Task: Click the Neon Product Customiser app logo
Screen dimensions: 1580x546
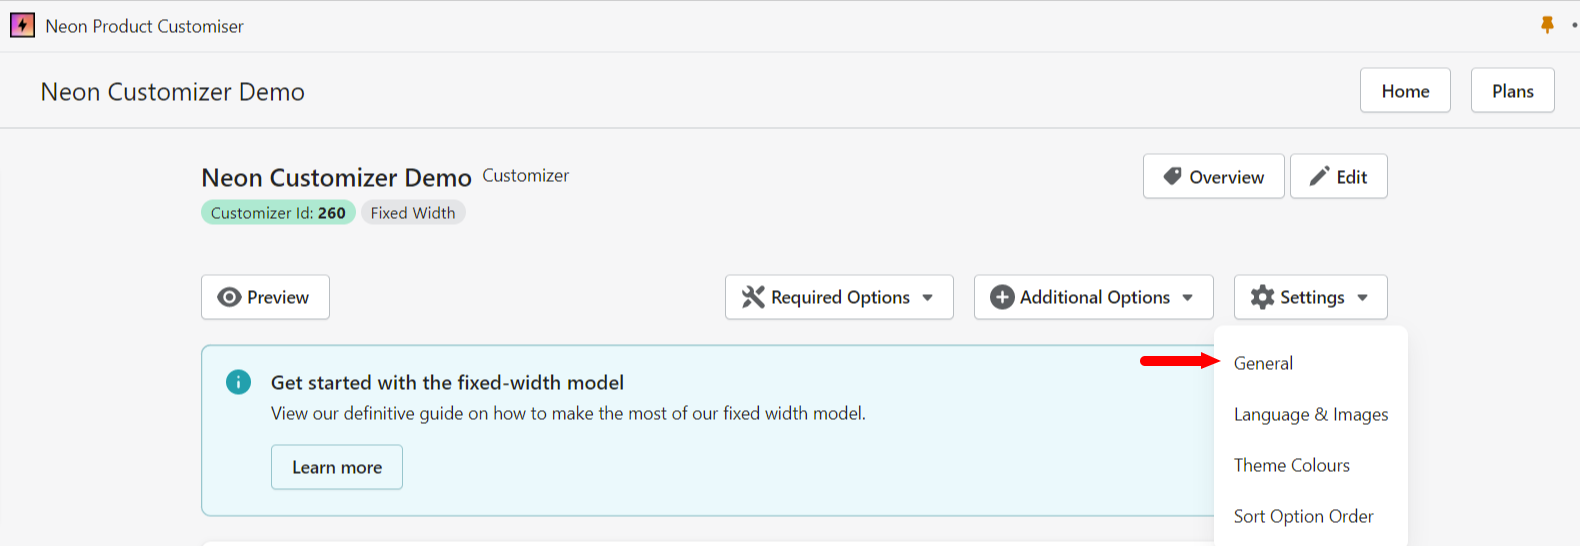Action: (x=22, y=25)
